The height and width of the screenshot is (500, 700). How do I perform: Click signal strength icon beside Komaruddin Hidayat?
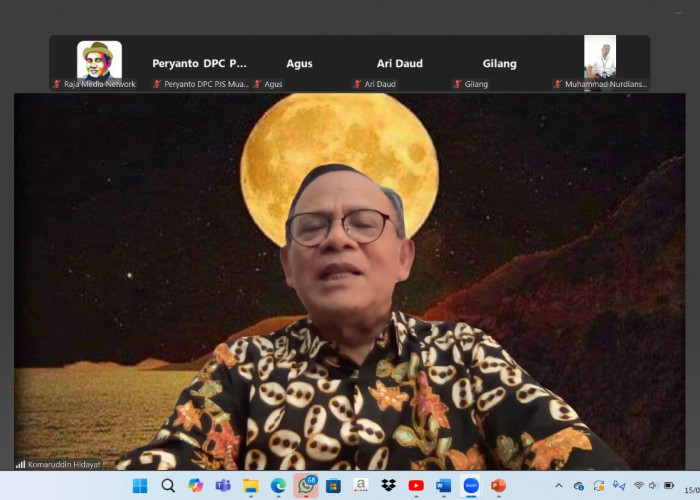[21, 465]
